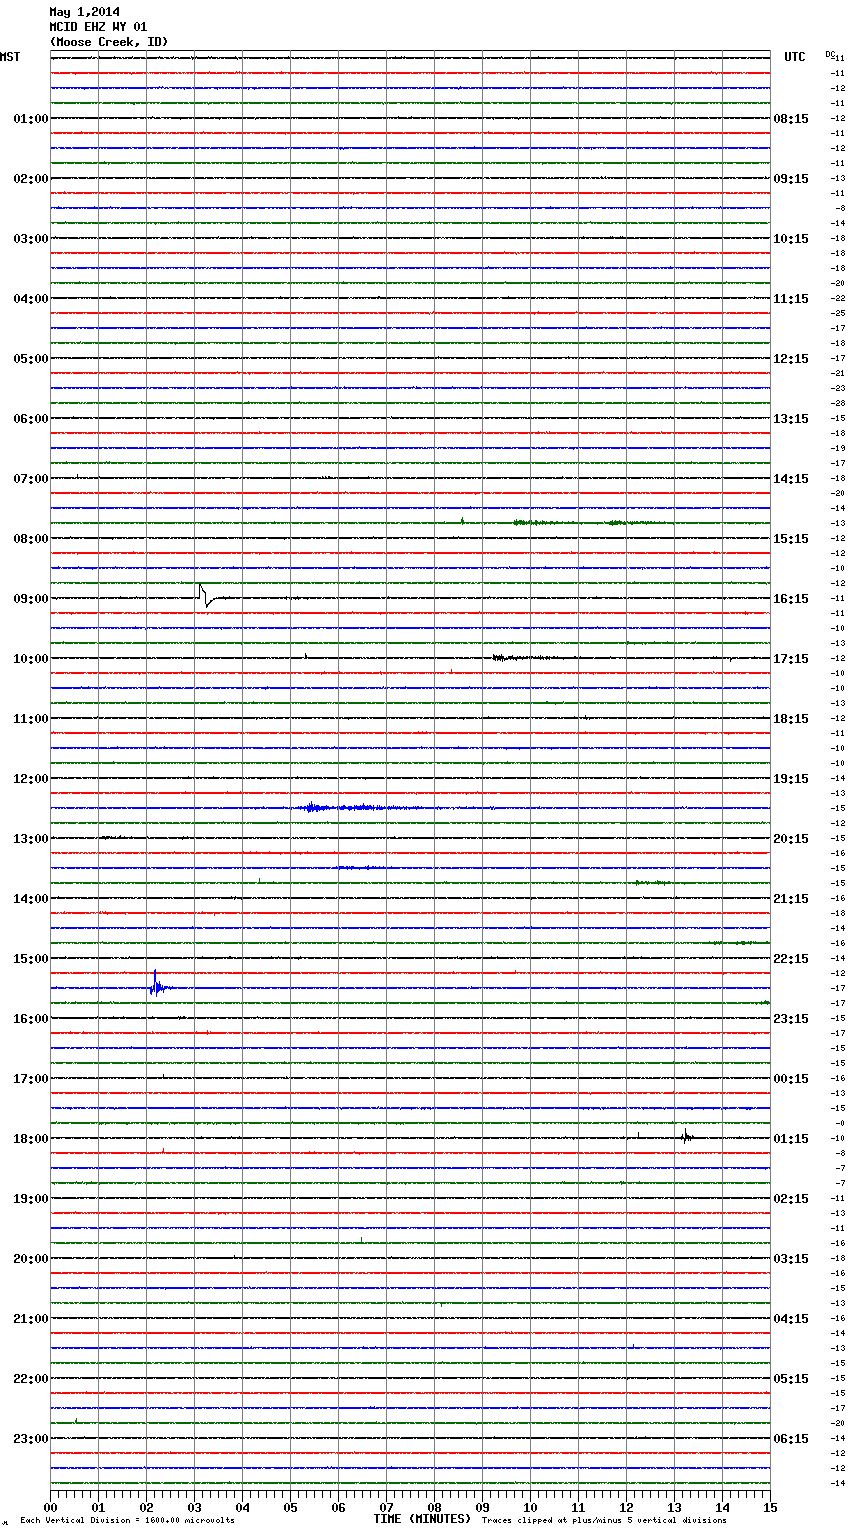Click the TIME (MINUTES) axis label
The width and height of the screenshot is (850, 1534).
(x=422, y=1519)
